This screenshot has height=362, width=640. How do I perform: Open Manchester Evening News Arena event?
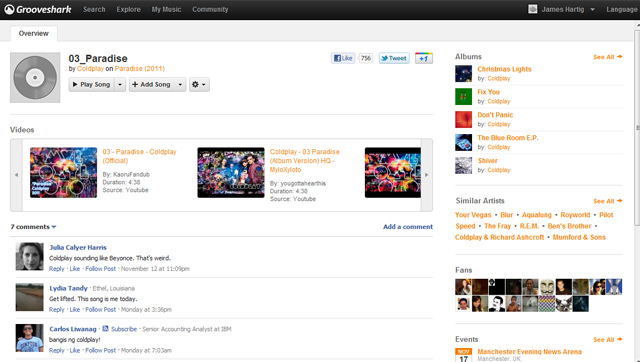529,351
